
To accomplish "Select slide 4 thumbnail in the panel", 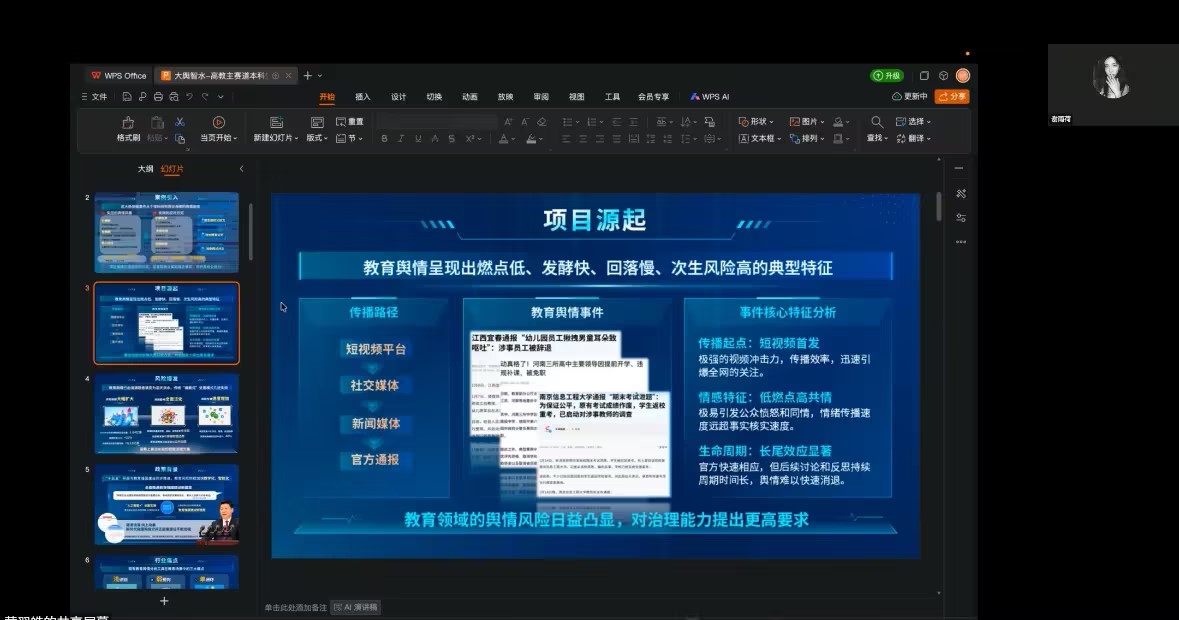I will pyautogui.click(x=166, y=413).
